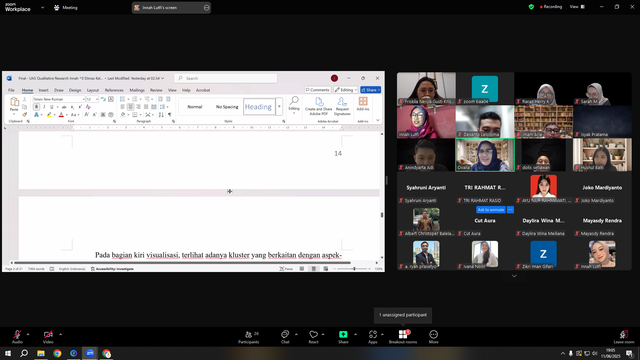
Task: Click the text highlight color button
Action: pyautogui.click(x=49, y=115)
